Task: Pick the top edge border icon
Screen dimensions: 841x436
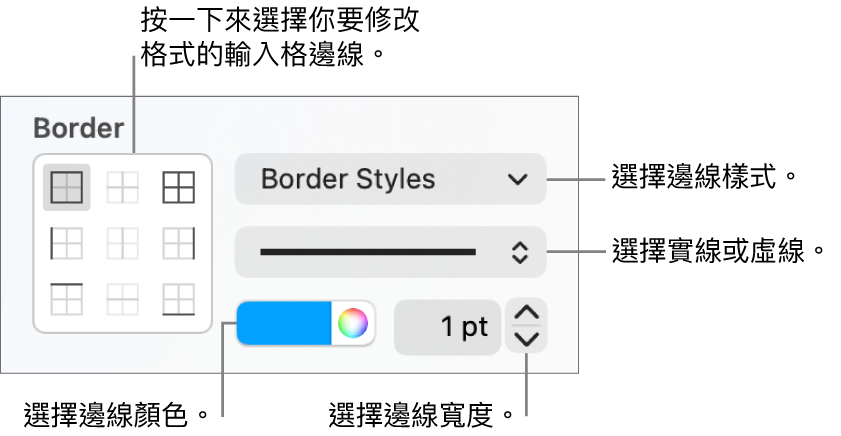Action: (67, 299)
